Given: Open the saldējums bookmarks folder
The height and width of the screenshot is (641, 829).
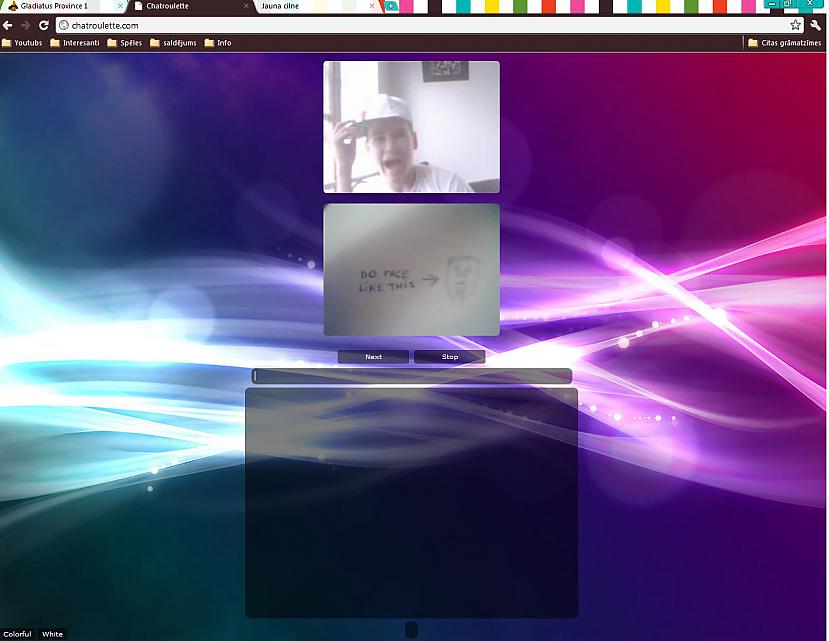Looking at the screenshot, I should [173, 43].
